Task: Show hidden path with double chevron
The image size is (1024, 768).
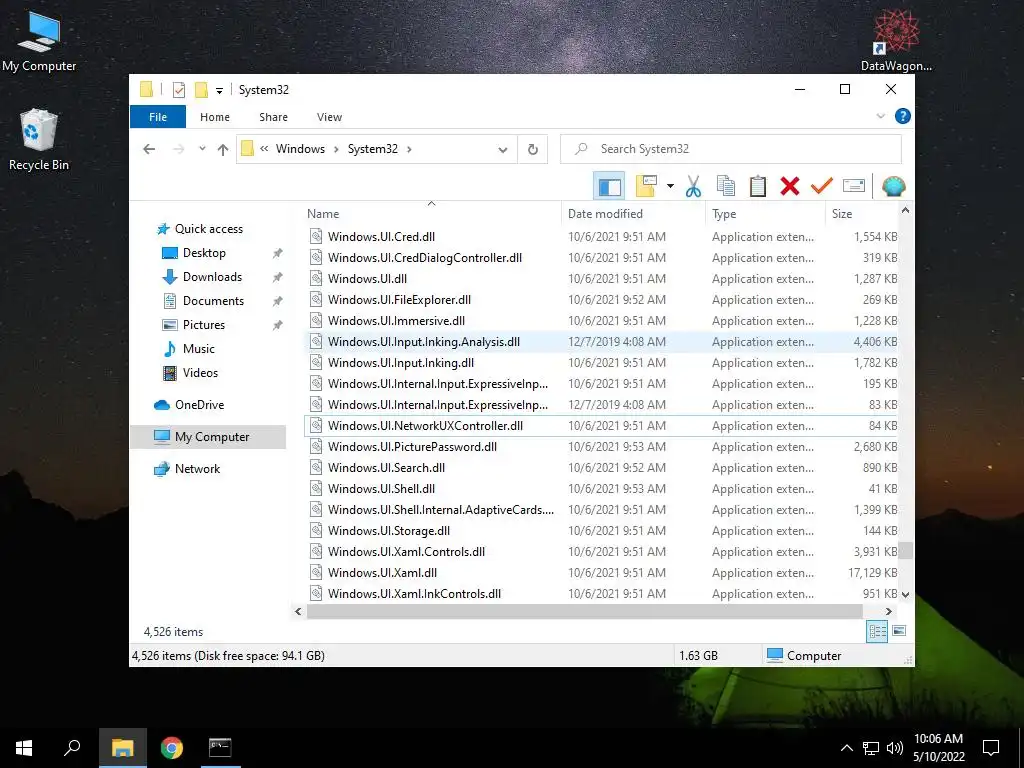Action: [264, 149]
